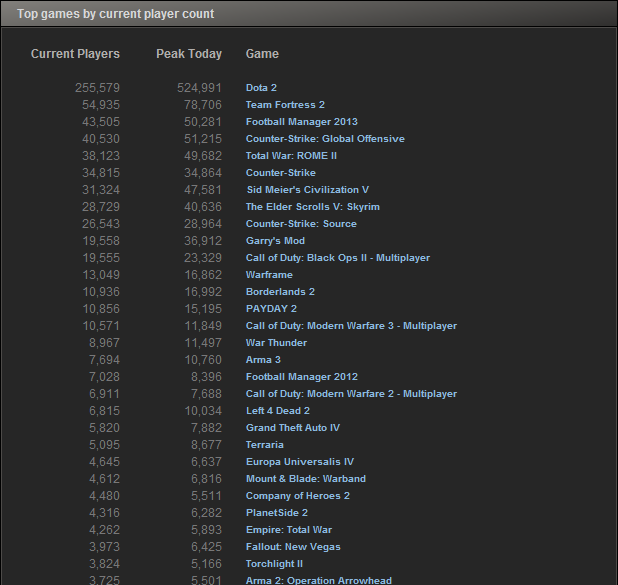
Task: Click Team Fortress 2 peak 78,706
Action: coord(203,105)
